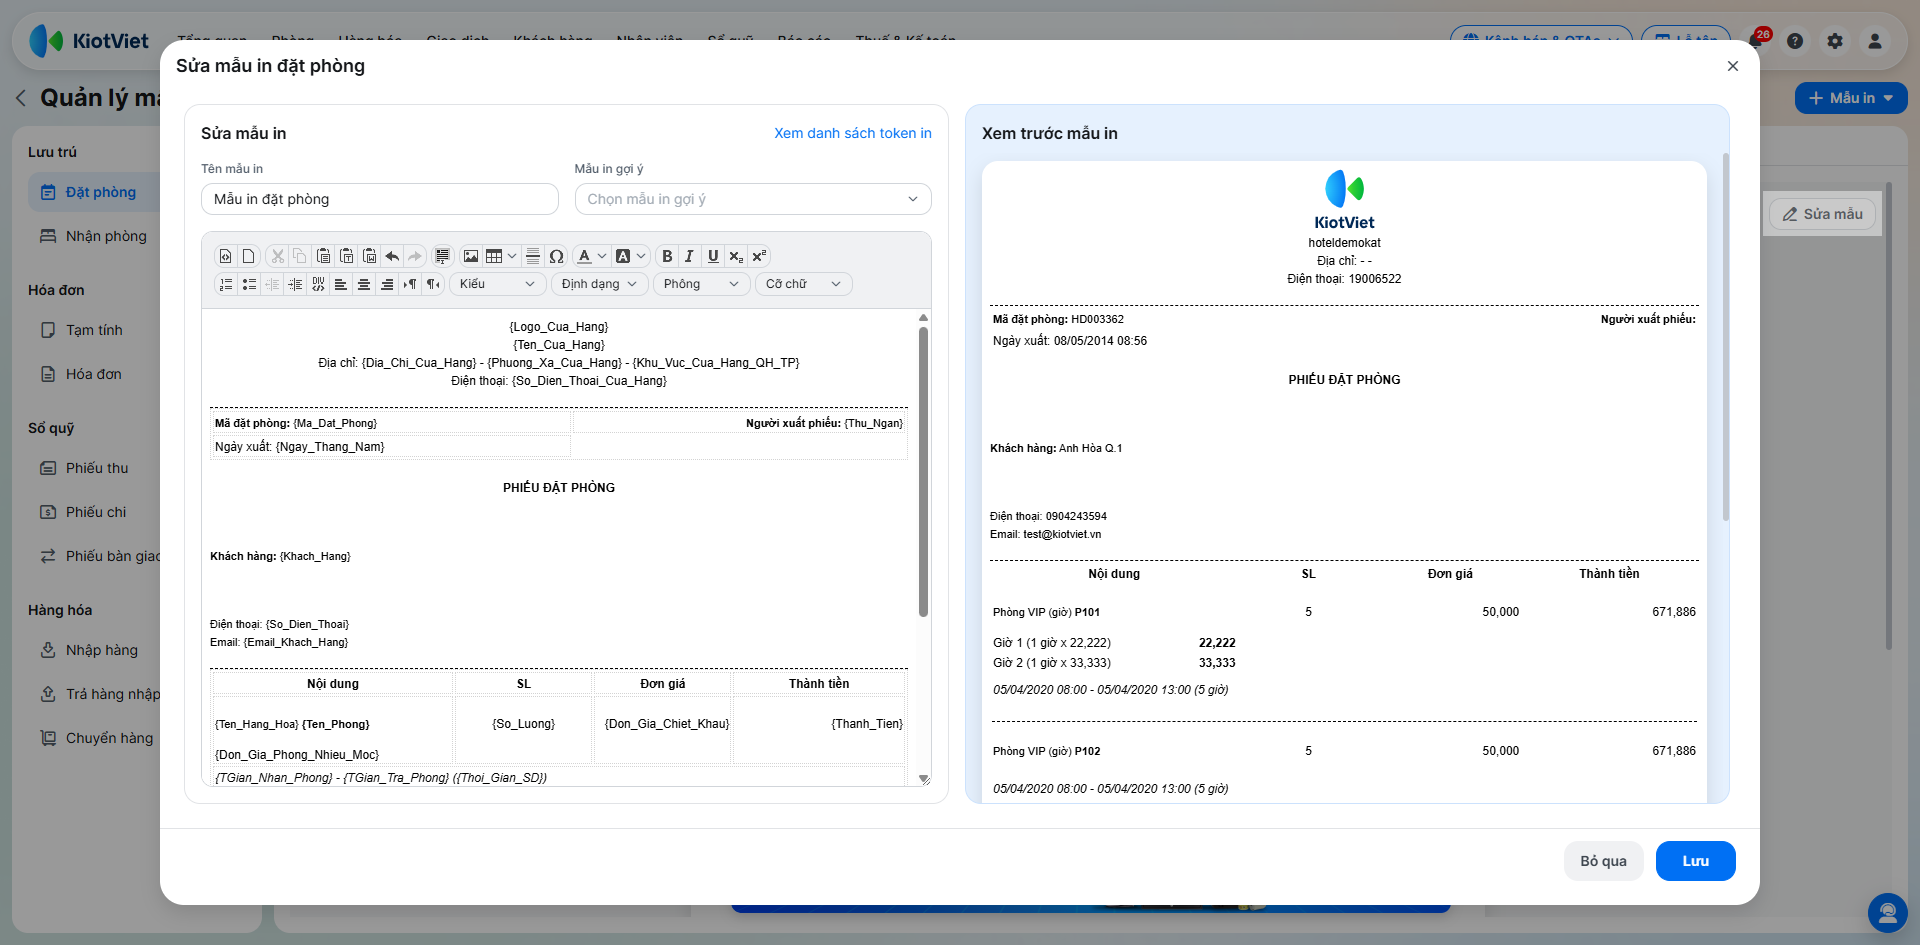Set text direction left-to-right
The height and width of the screenshot is (945, 1920).
[x=410, y=284]
